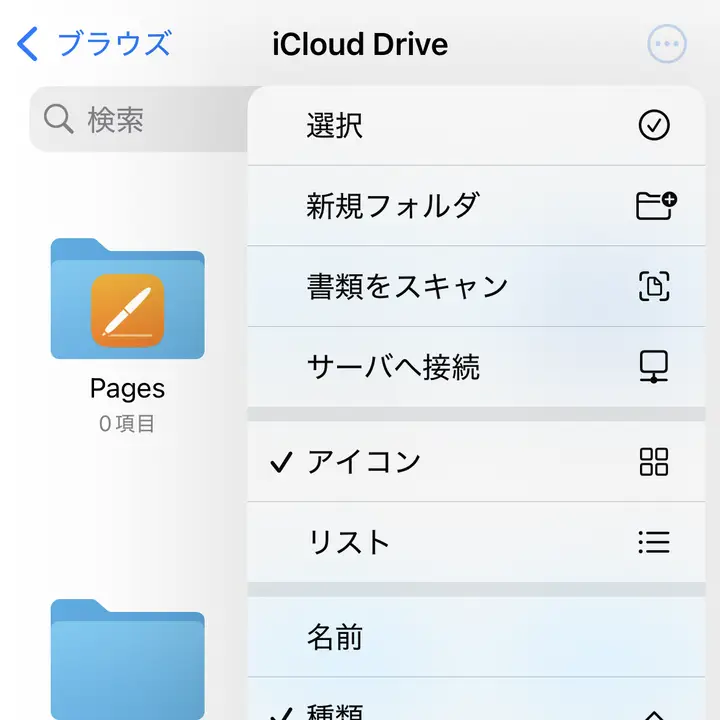Tap the bulleted list view icon
720x720 pixels.
[653, 542]
